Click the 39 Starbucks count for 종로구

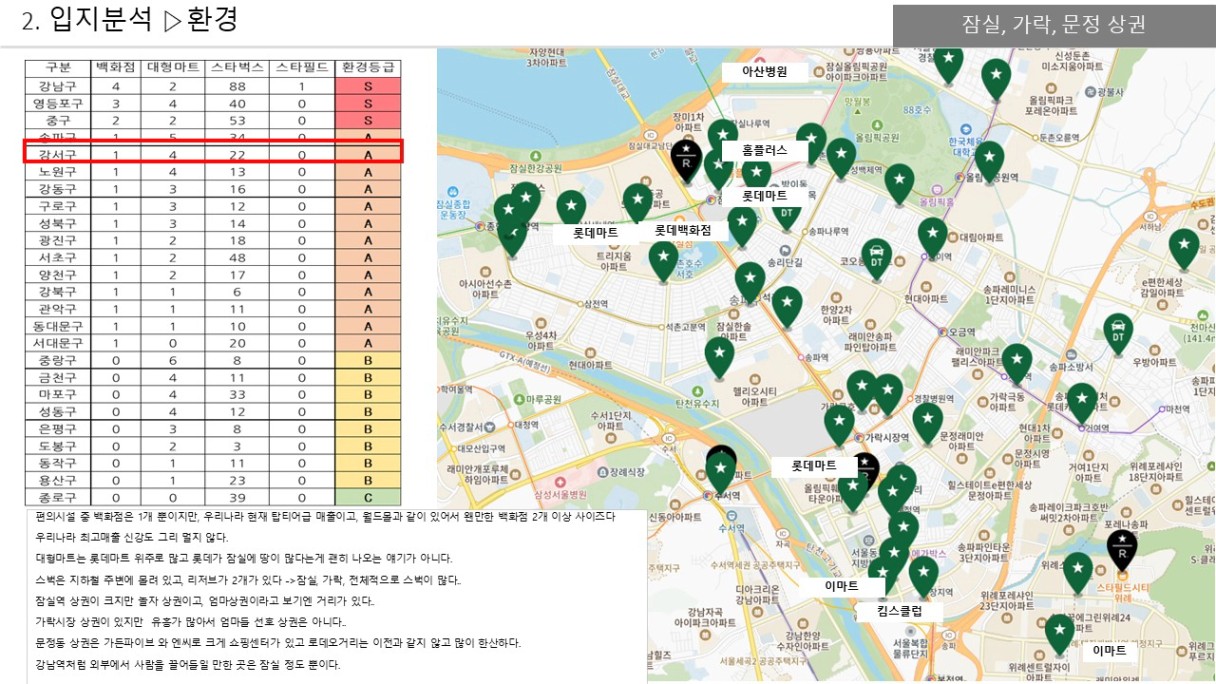click(x=237, y=497)
